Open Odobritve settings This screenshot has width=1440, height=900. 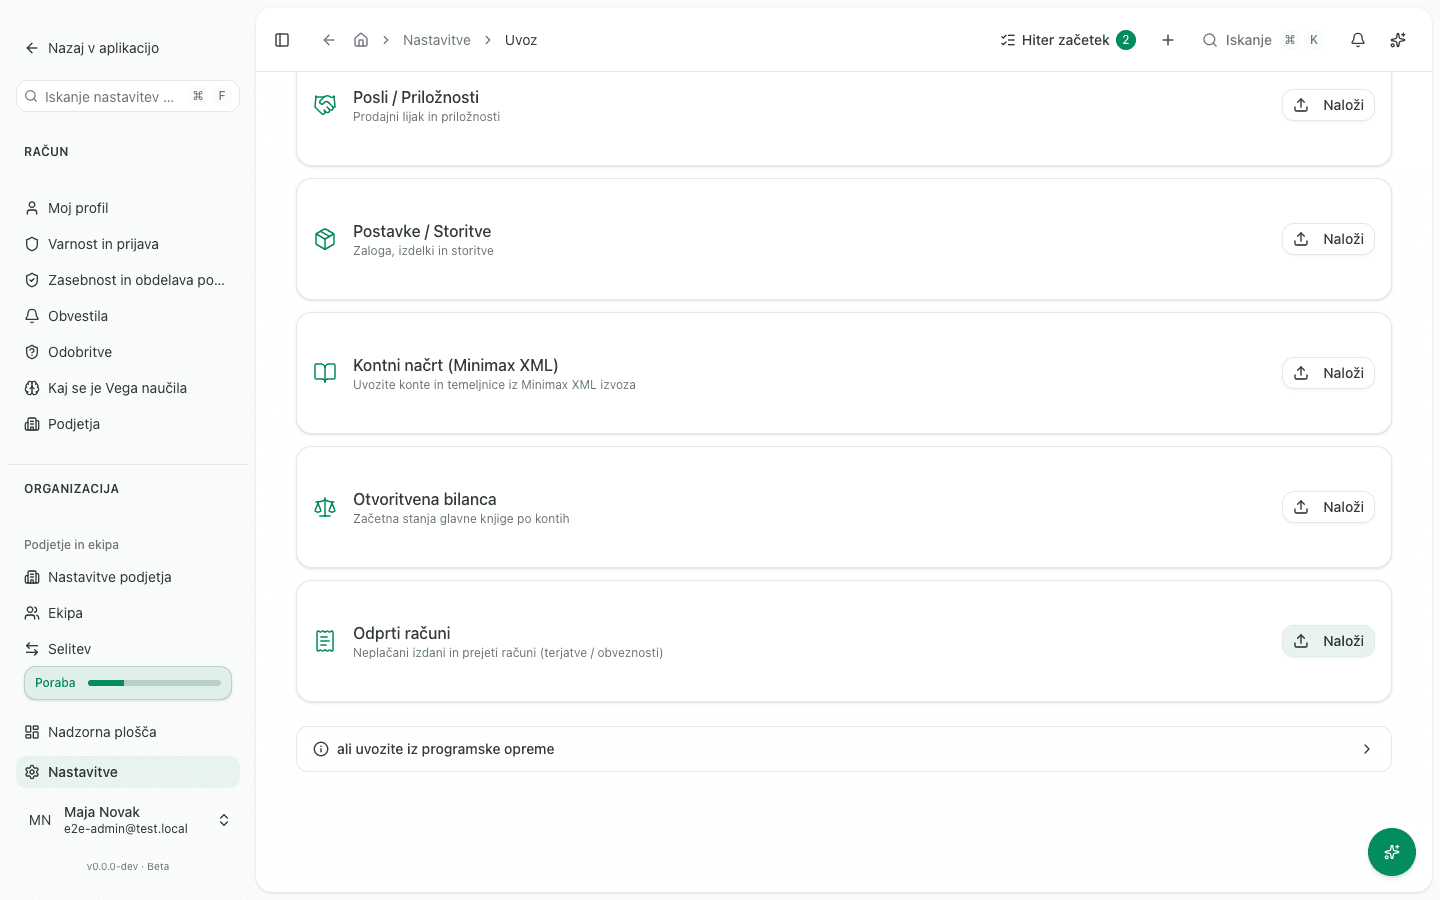point(128,352)
